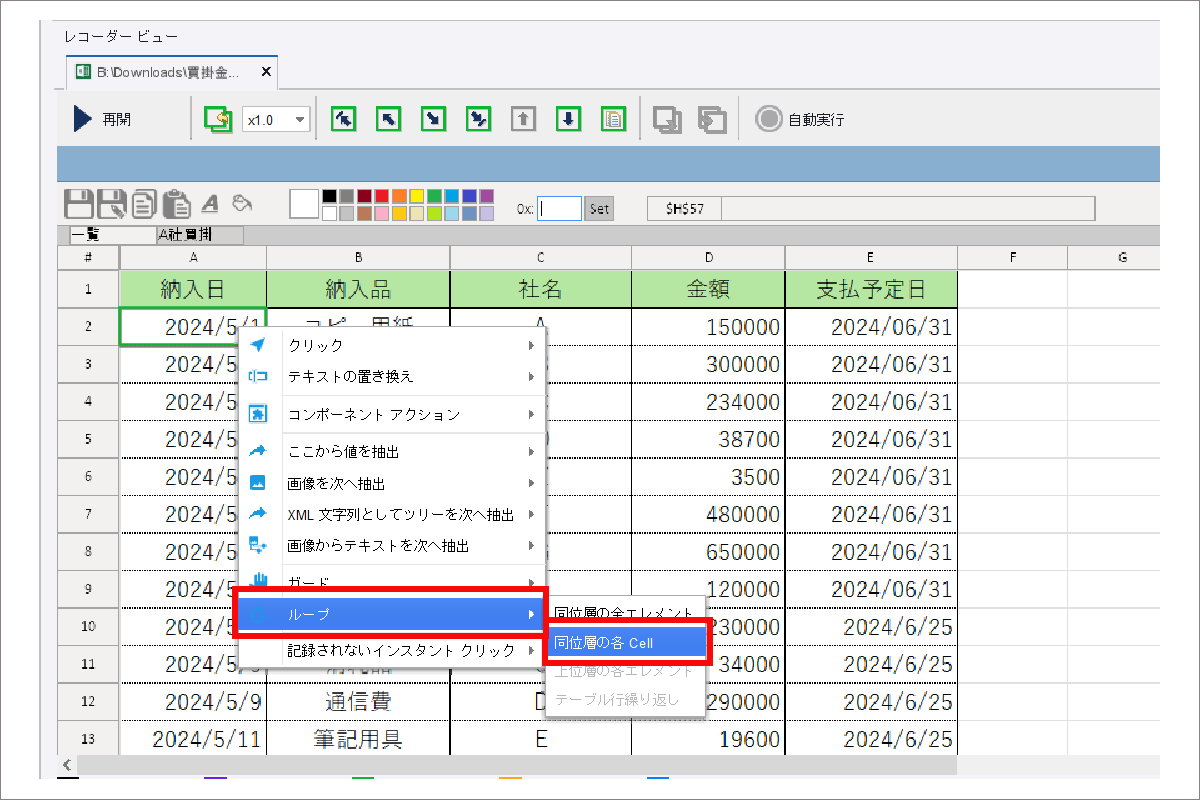Click the copy documents icon

[x=144, y=204]
